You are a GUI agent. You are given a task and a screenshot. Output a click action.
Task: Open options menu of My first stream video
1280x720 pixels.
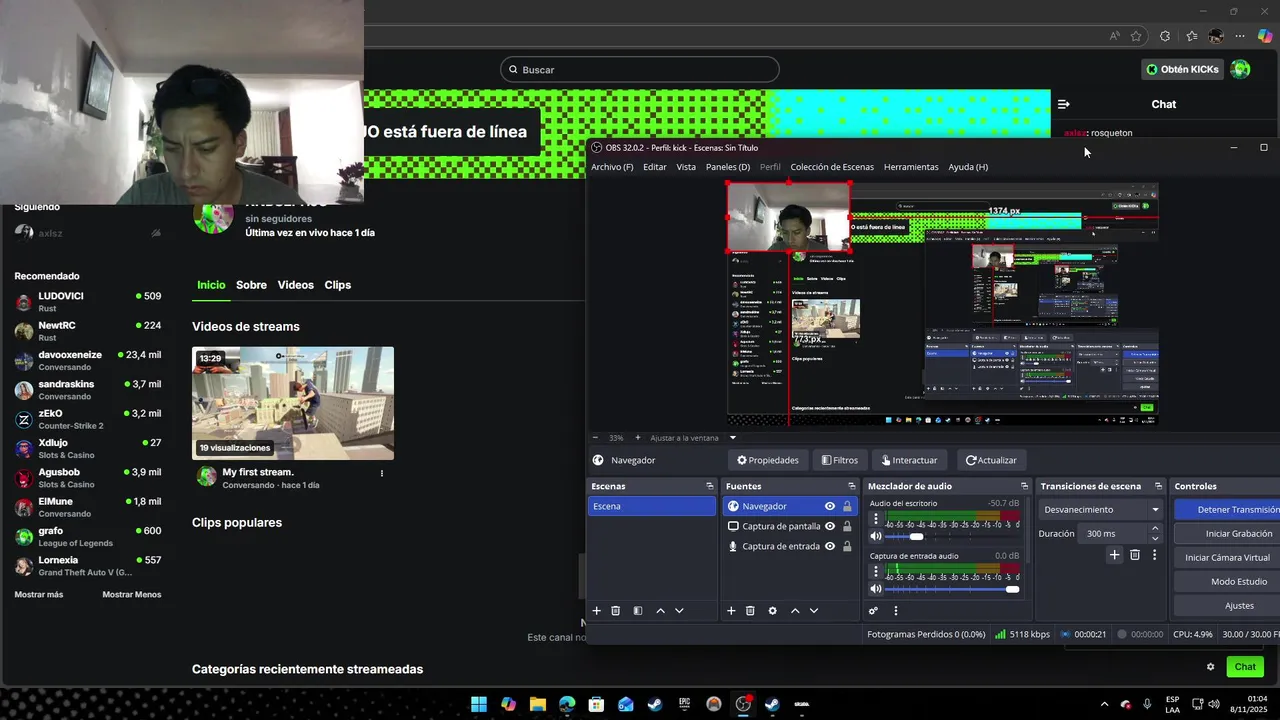pyautogui.click(x=381, y=473)
